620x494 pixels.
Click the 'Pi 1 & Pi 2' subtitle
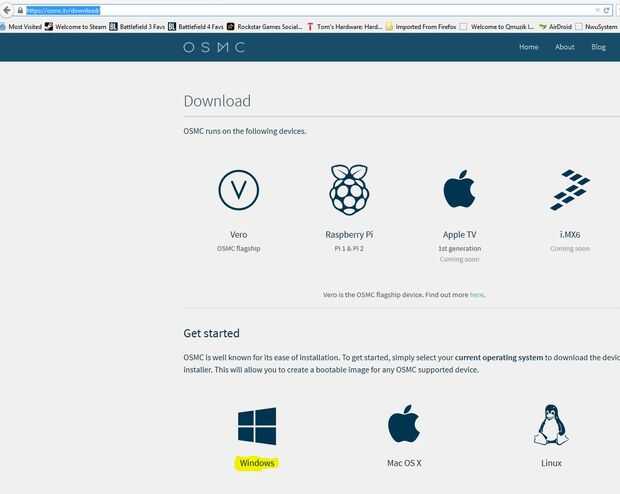pyautogui.click(x=349, y=248)
